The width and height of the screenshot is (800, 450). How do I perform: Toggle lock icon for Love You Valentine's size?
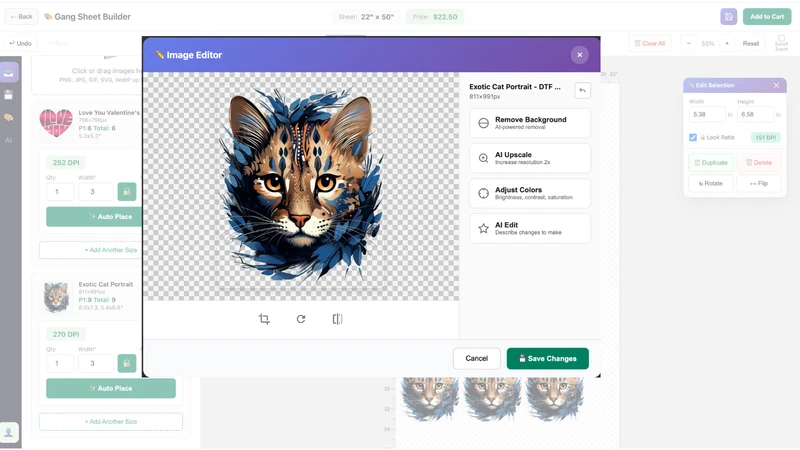pyautogui.click(x=127, y=192)
